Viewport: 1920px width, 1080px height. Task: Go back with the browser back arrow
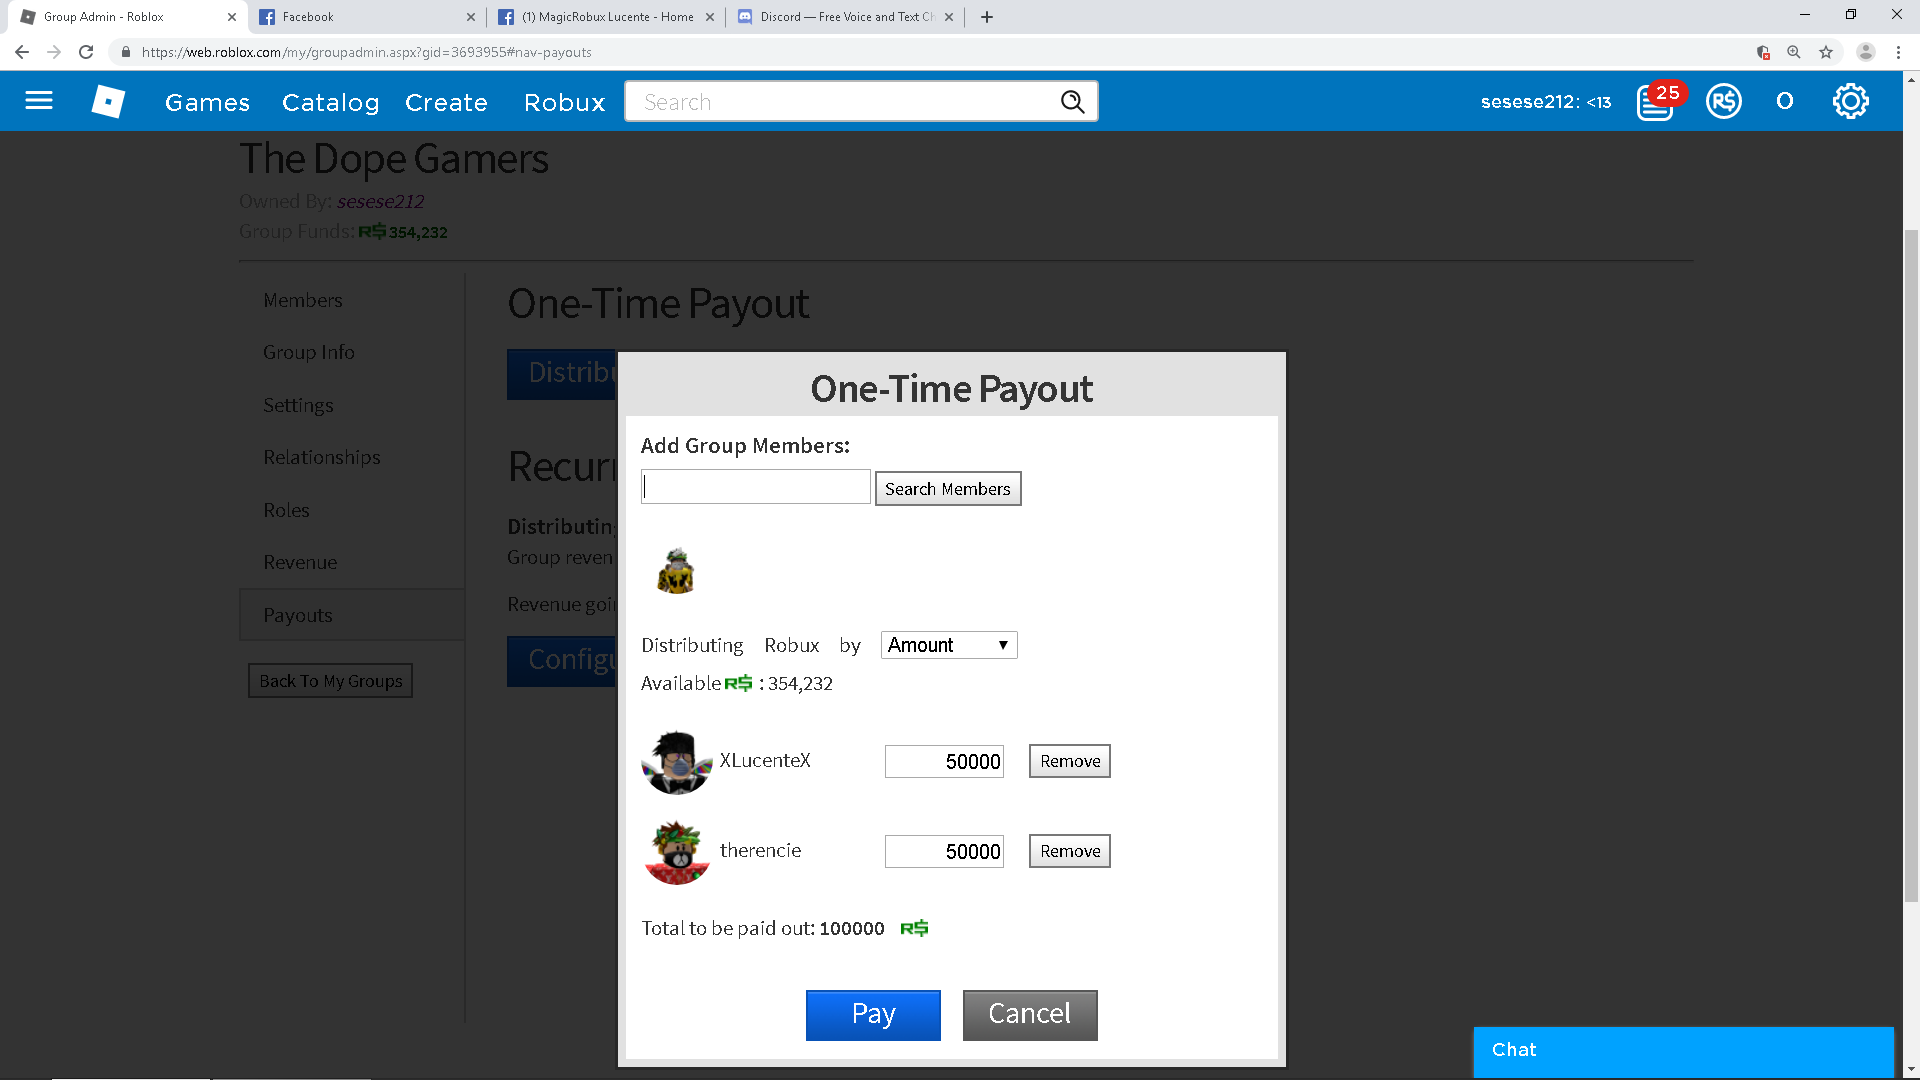click(22, 52)
